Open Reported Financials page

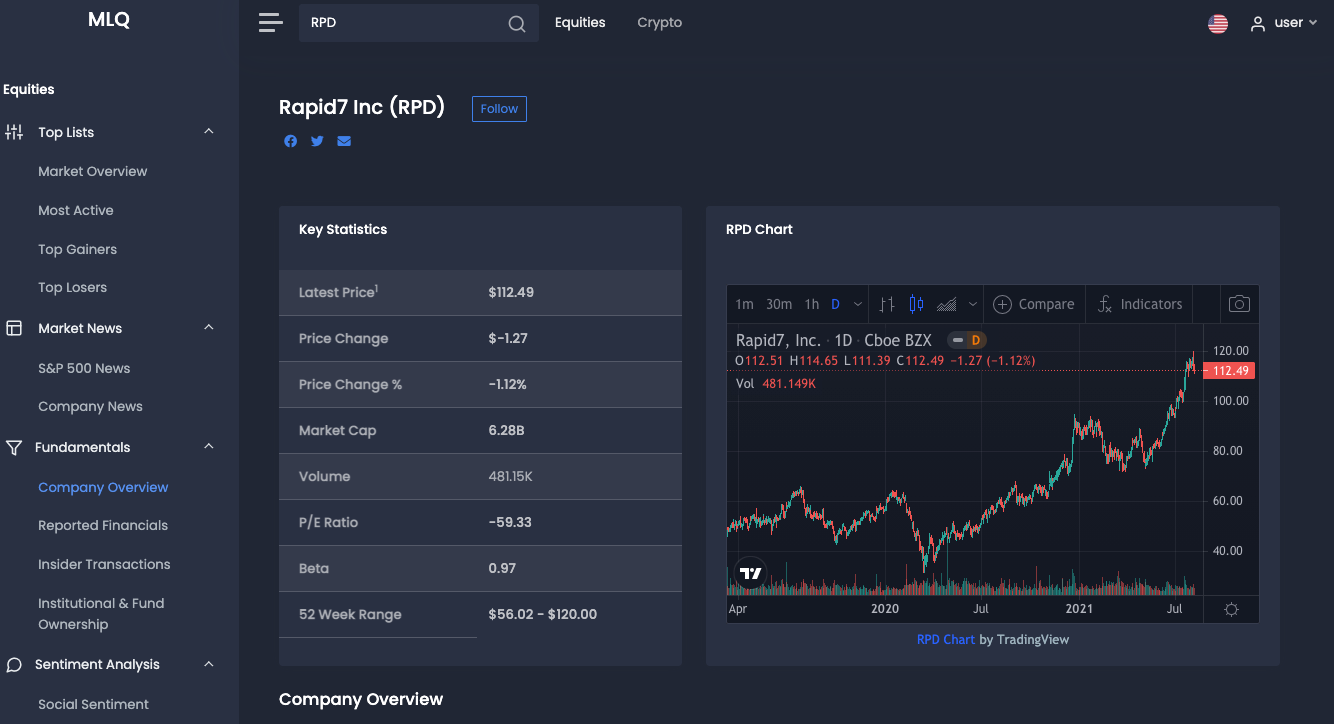coord(103,525)
